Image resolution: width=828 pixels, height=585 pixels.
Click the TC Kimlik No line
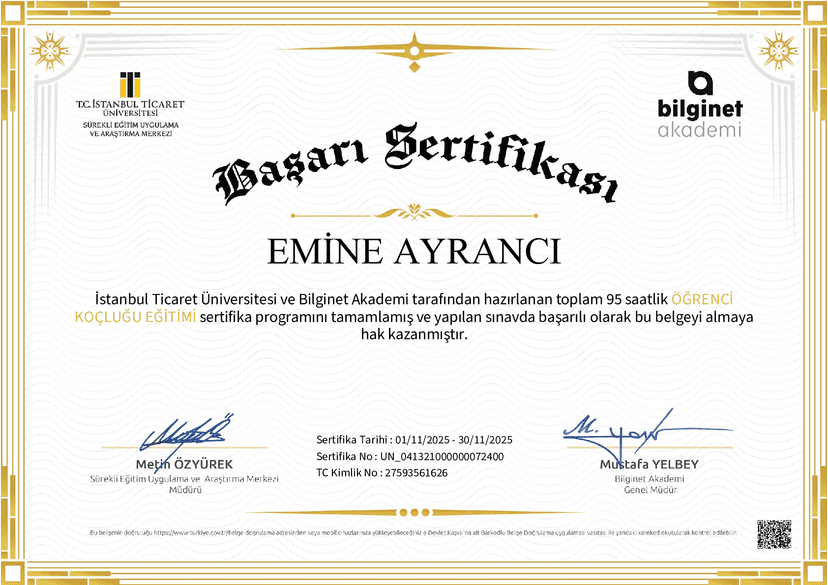pos(382,472)
